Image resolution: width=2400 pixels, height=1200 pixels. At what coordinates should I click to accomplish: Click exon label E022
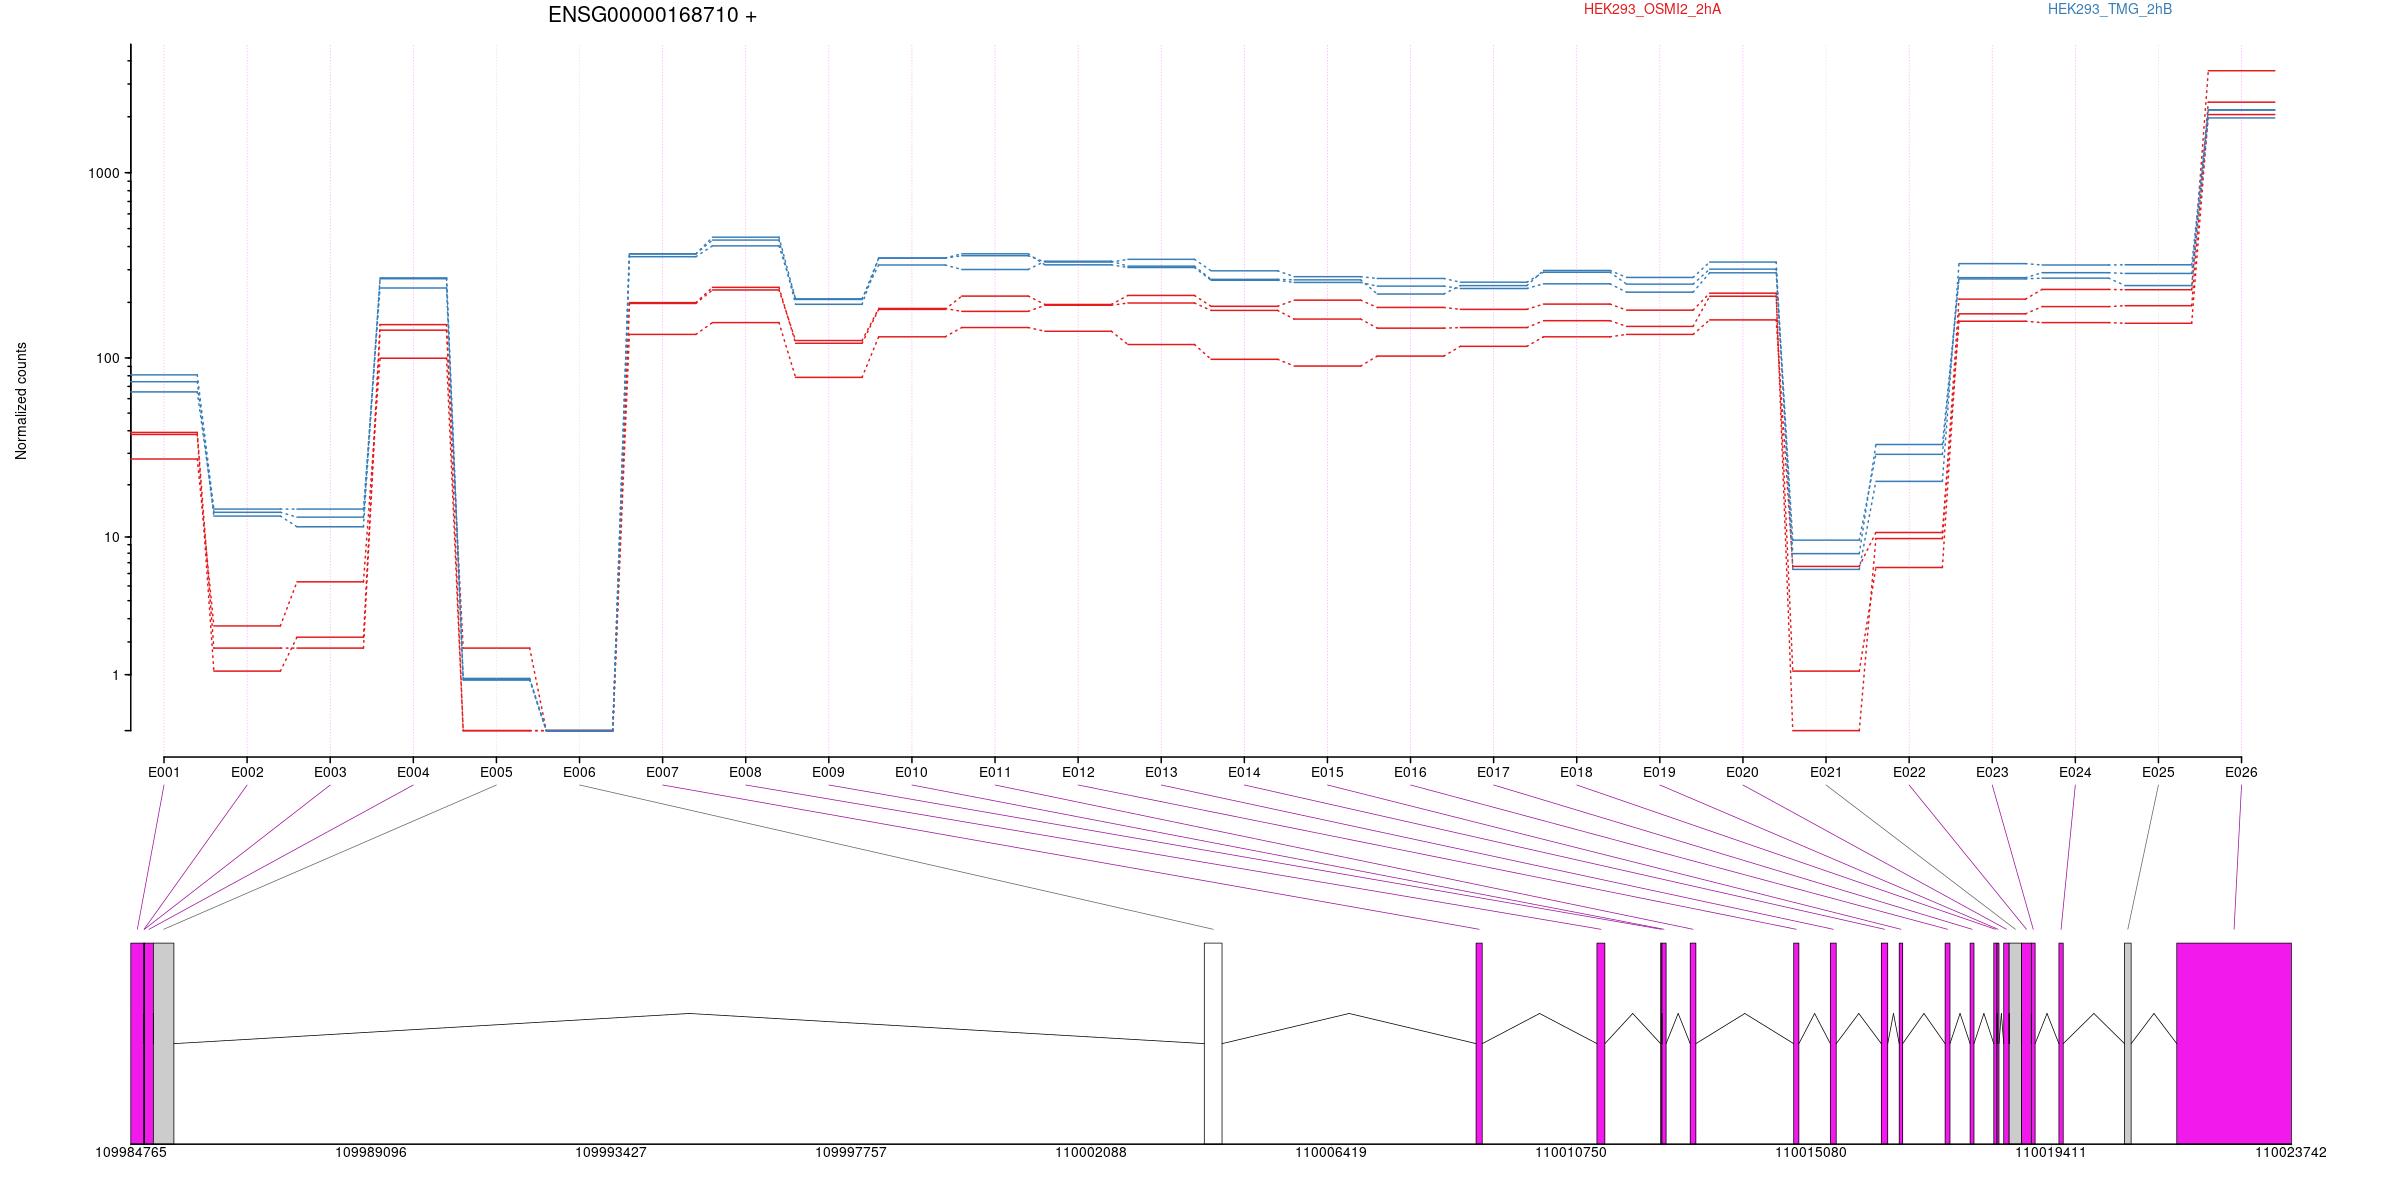[1909, 772]
